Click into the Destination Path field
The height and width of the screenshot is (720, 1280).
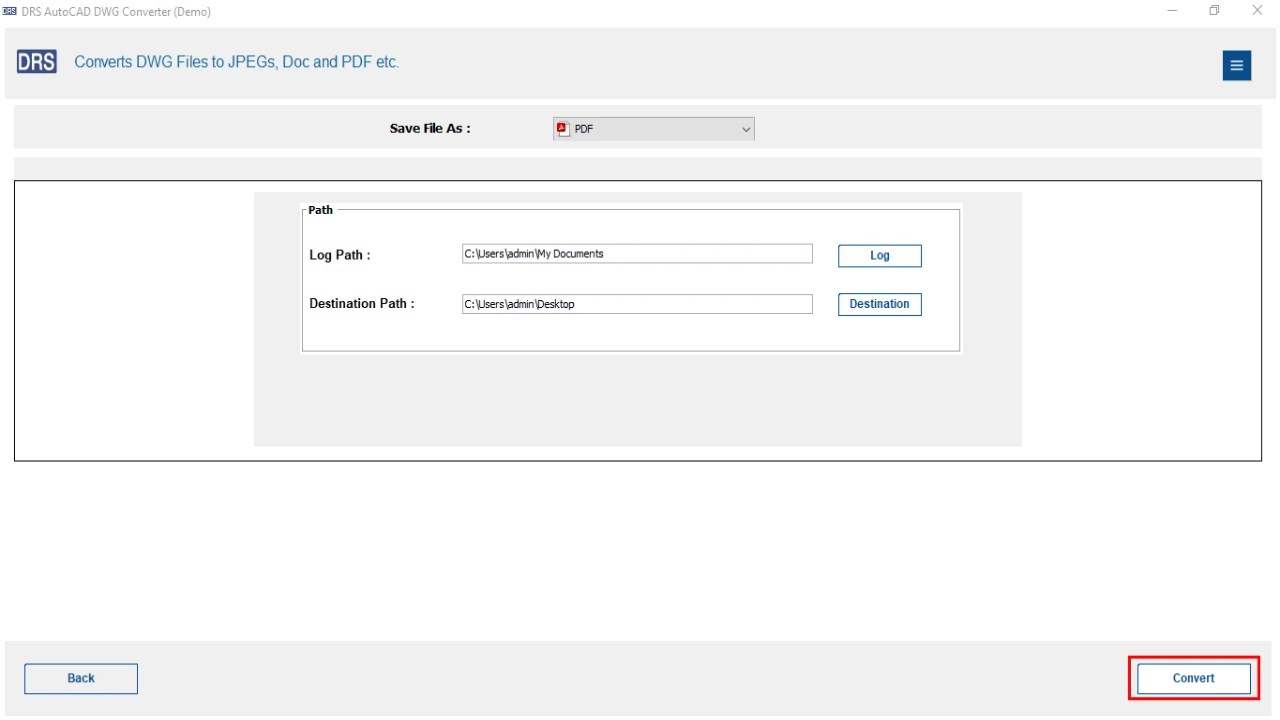[x=637, y=304]
